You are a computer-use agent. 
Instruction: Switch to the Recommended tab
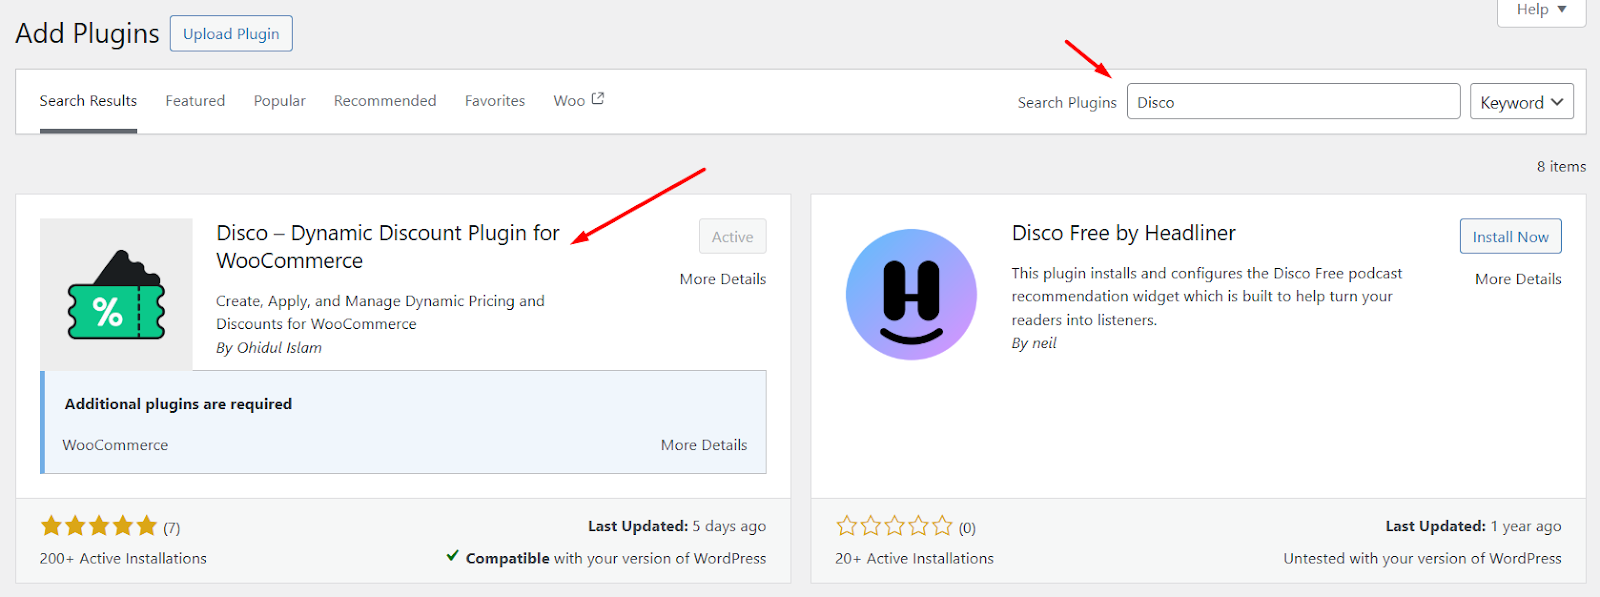tap(385, 101)
